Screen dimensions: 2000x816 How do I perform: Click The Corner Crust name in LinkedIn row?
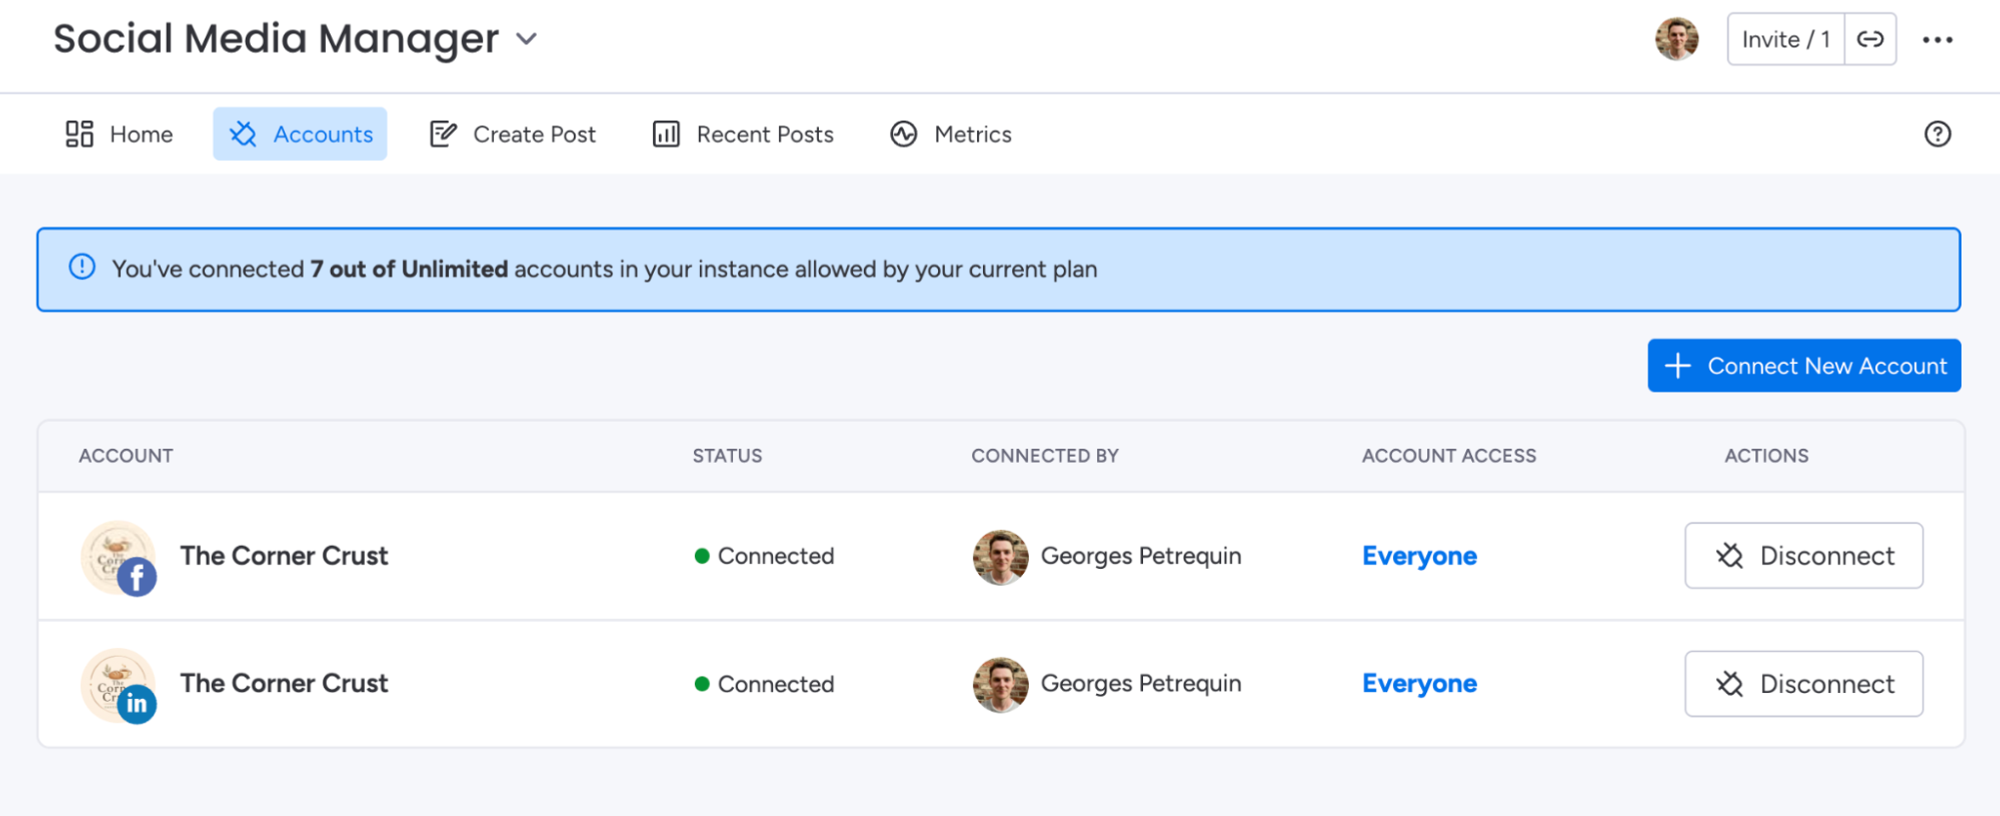[284, 684]
